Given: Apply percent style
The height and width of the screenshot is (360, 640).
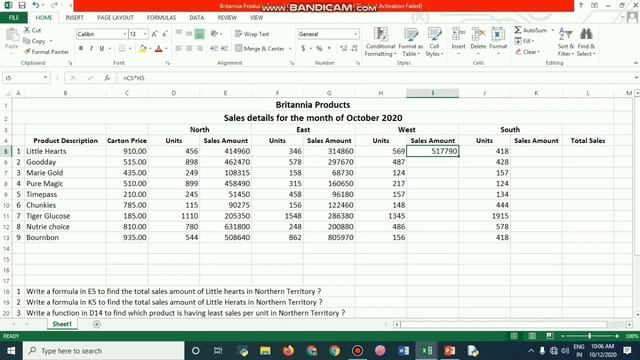Looking at the screenshot, I should [x=319, y=49].
